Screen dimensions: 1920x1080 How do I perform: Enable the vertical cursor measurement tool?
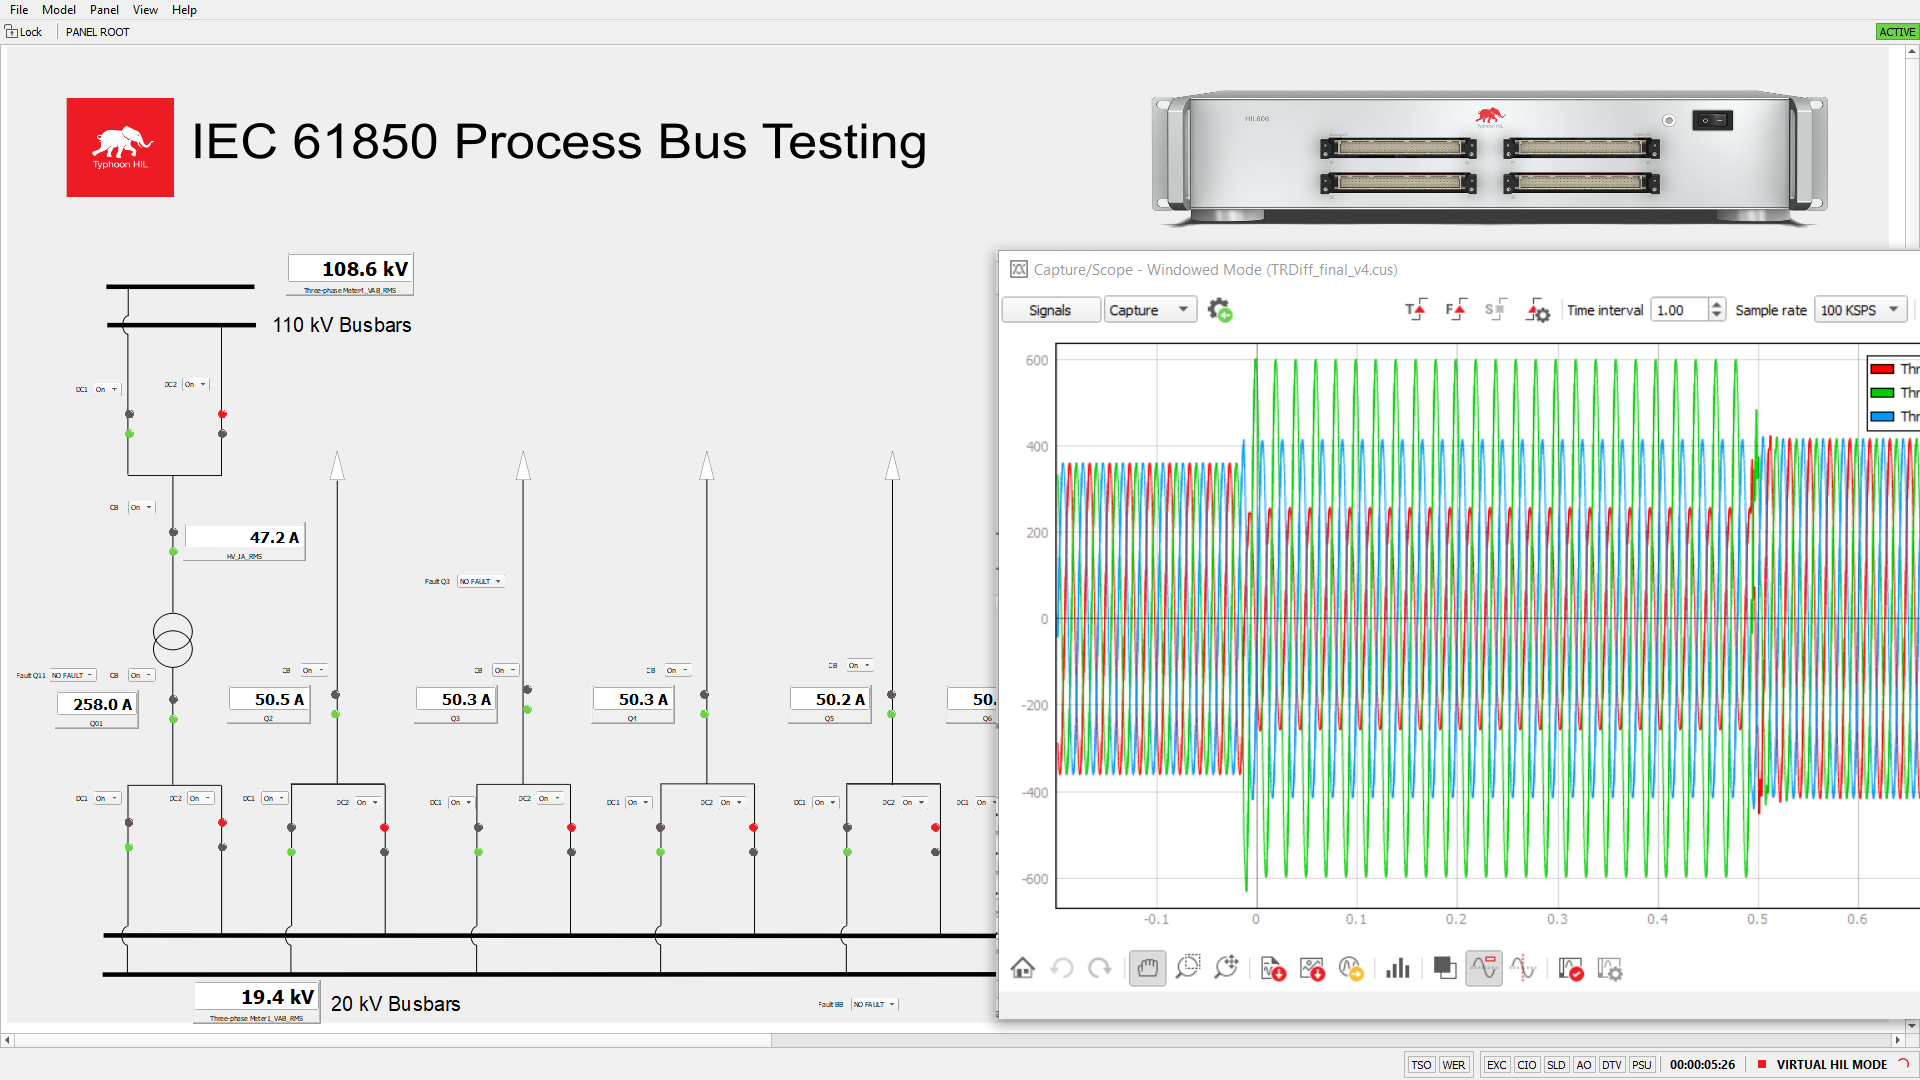[x=1524, y=967]
